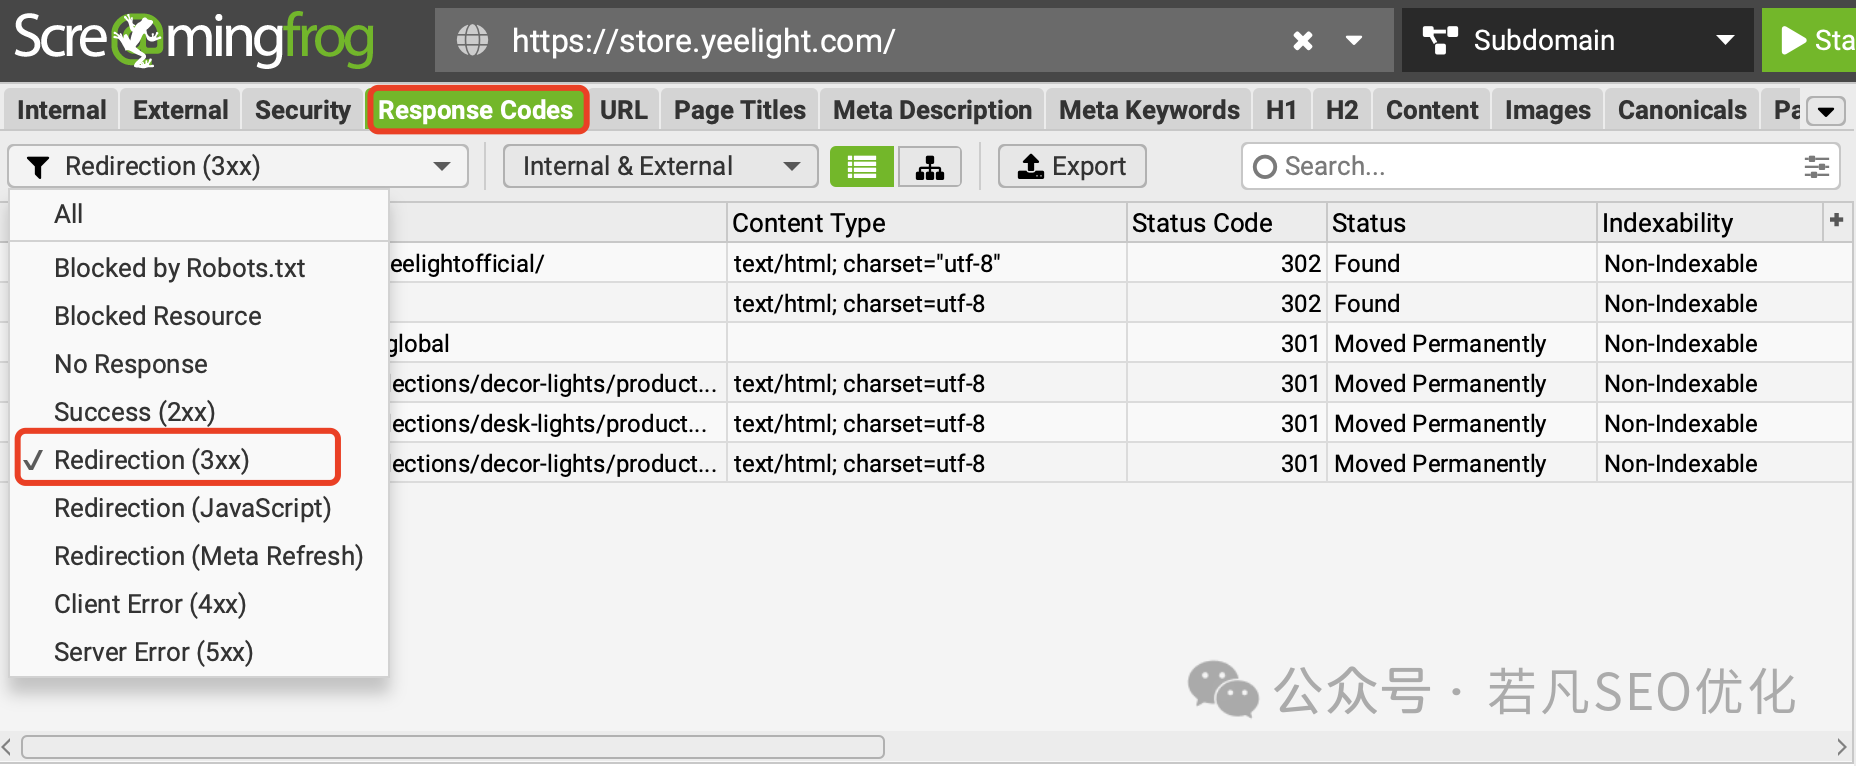The width and height of the screenshot is (1856, 766).
Task: Show more tabs via overflow arrow
Action: click(1826, 111)
